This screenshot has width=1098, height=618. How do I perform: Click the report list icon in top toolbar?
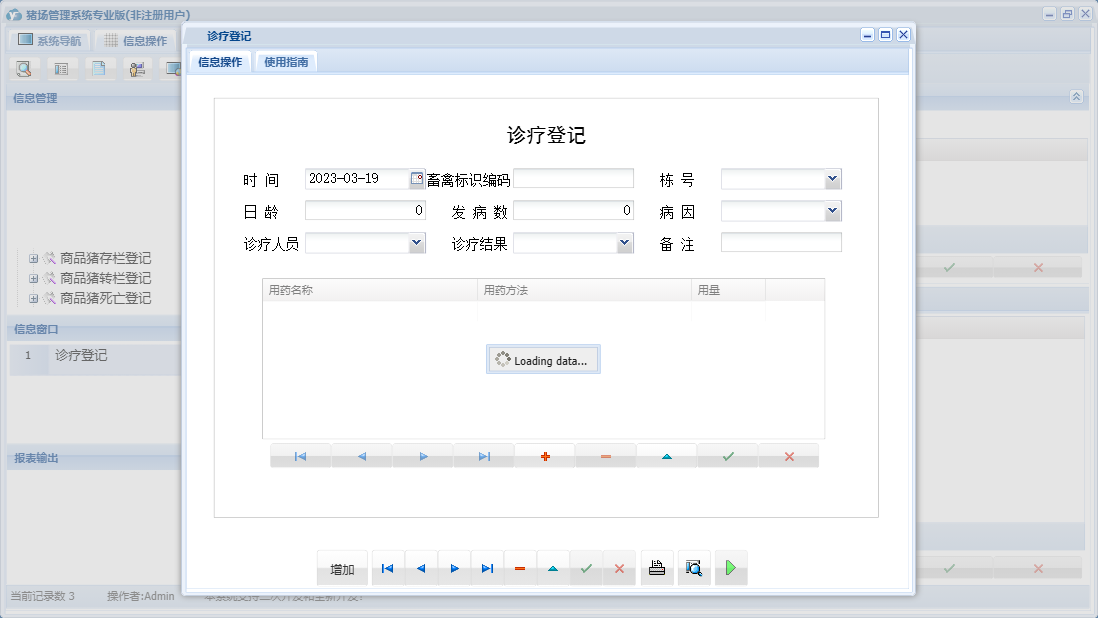(x=61, y=68)
